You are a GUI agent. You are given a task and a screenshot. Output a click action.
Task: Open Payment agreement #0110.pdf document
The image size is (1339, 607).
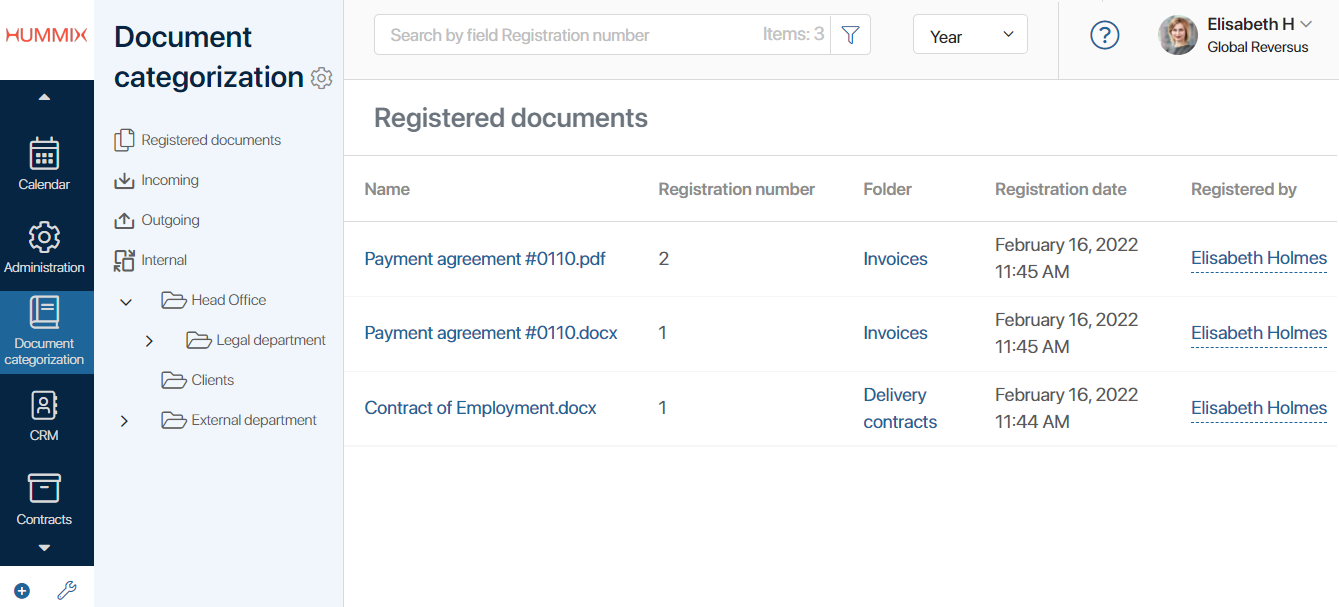[485, 259]
